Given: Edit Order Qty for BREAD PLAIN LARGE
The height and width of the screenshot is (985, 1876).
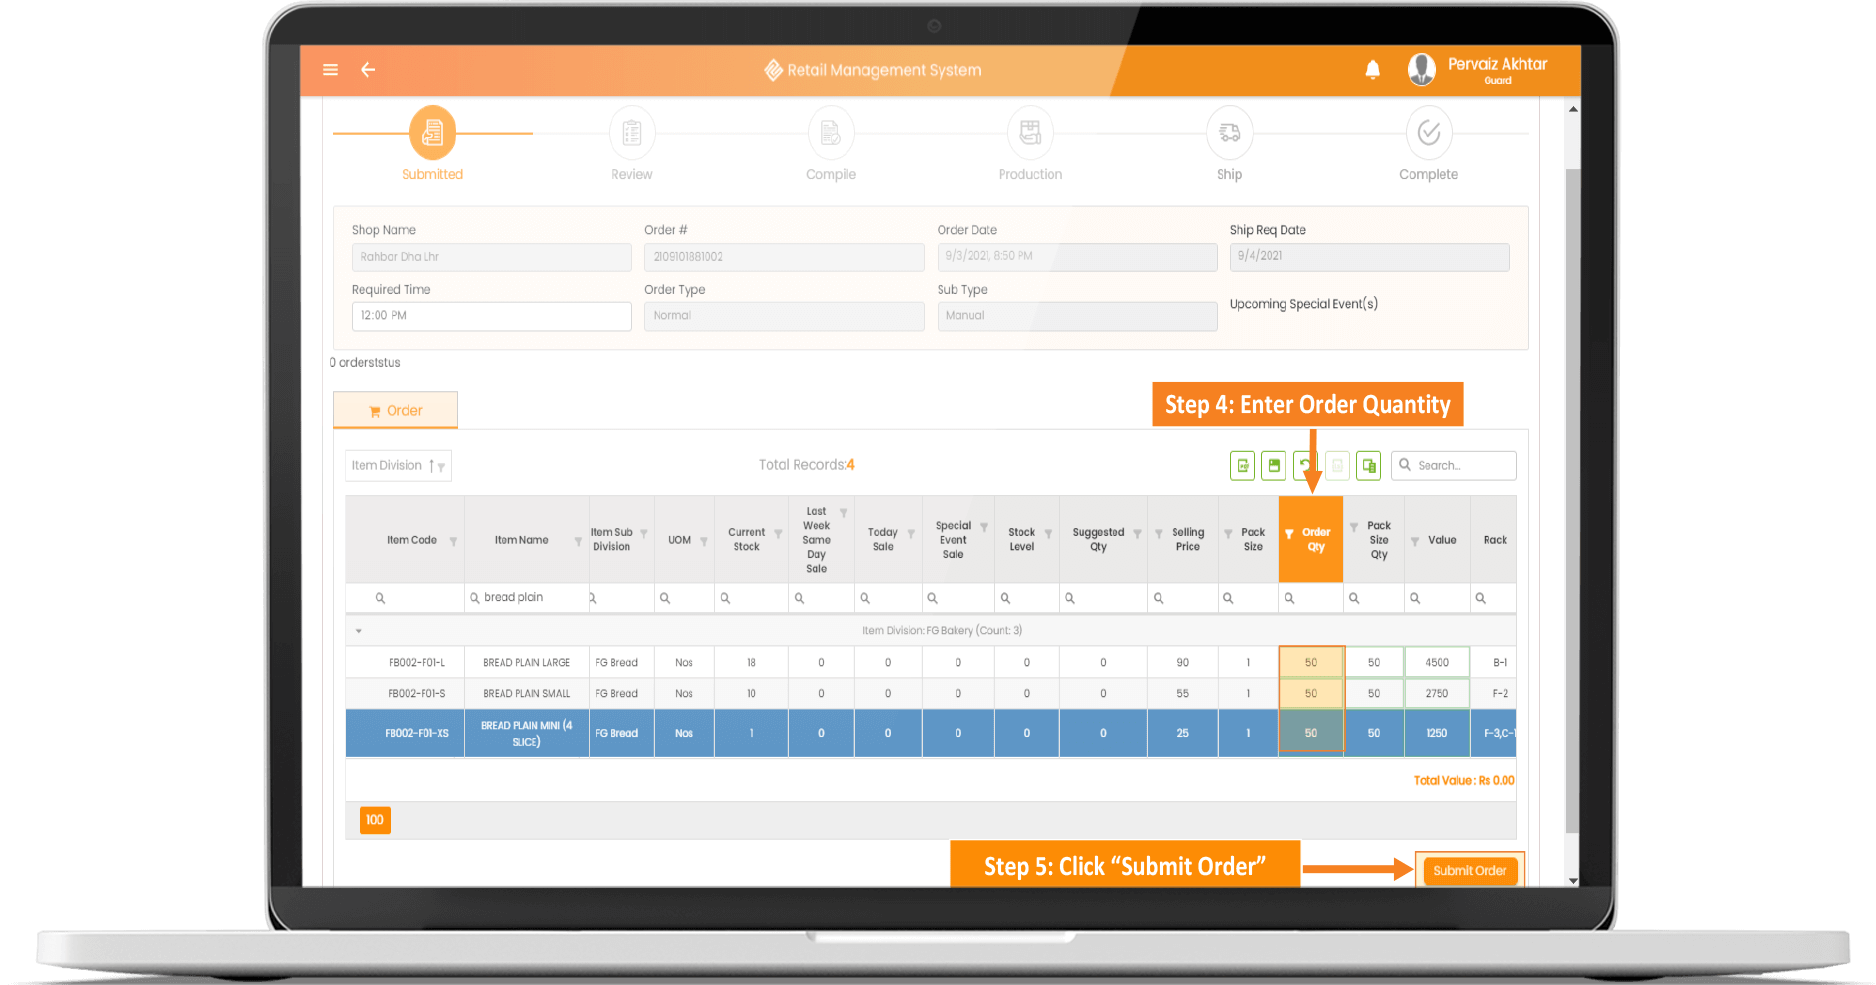Looking at the screenshot, I should point(1311,663).
